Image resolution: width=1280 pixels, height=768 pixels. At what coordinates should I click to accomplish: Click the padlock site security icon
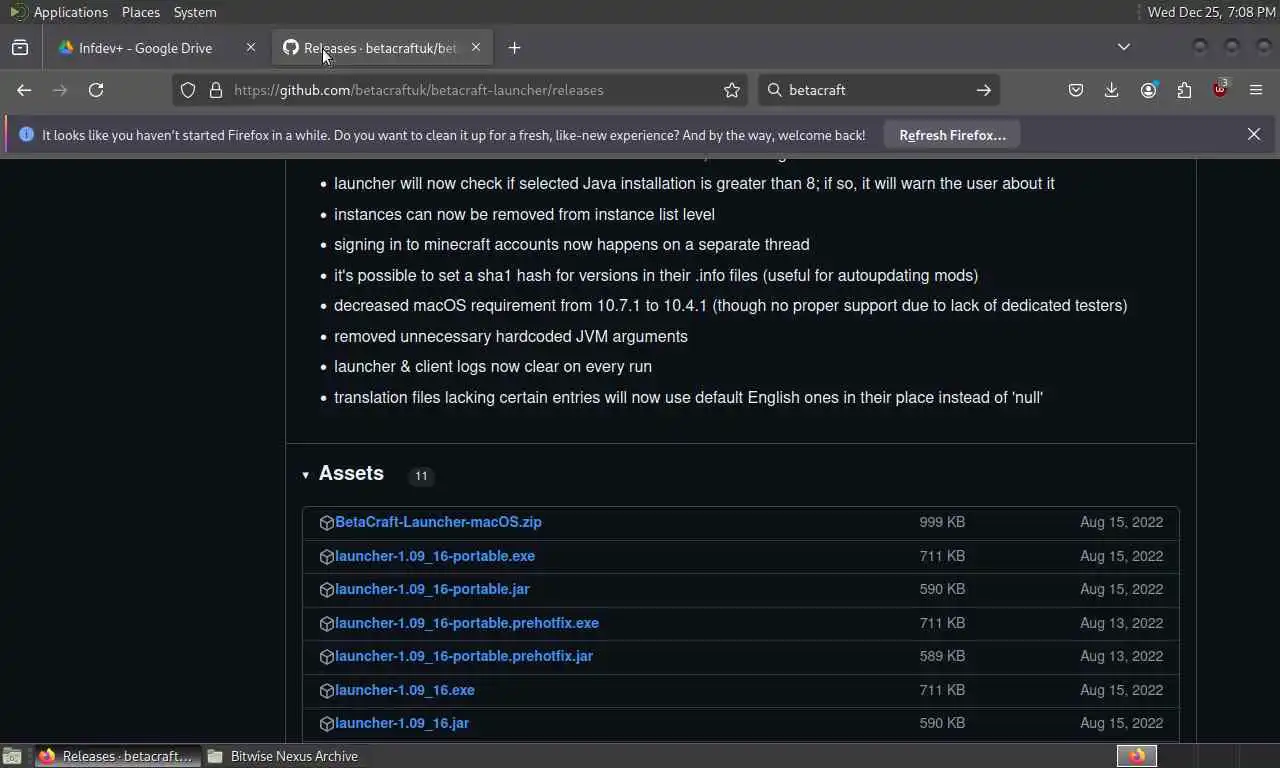click(215, 90)
